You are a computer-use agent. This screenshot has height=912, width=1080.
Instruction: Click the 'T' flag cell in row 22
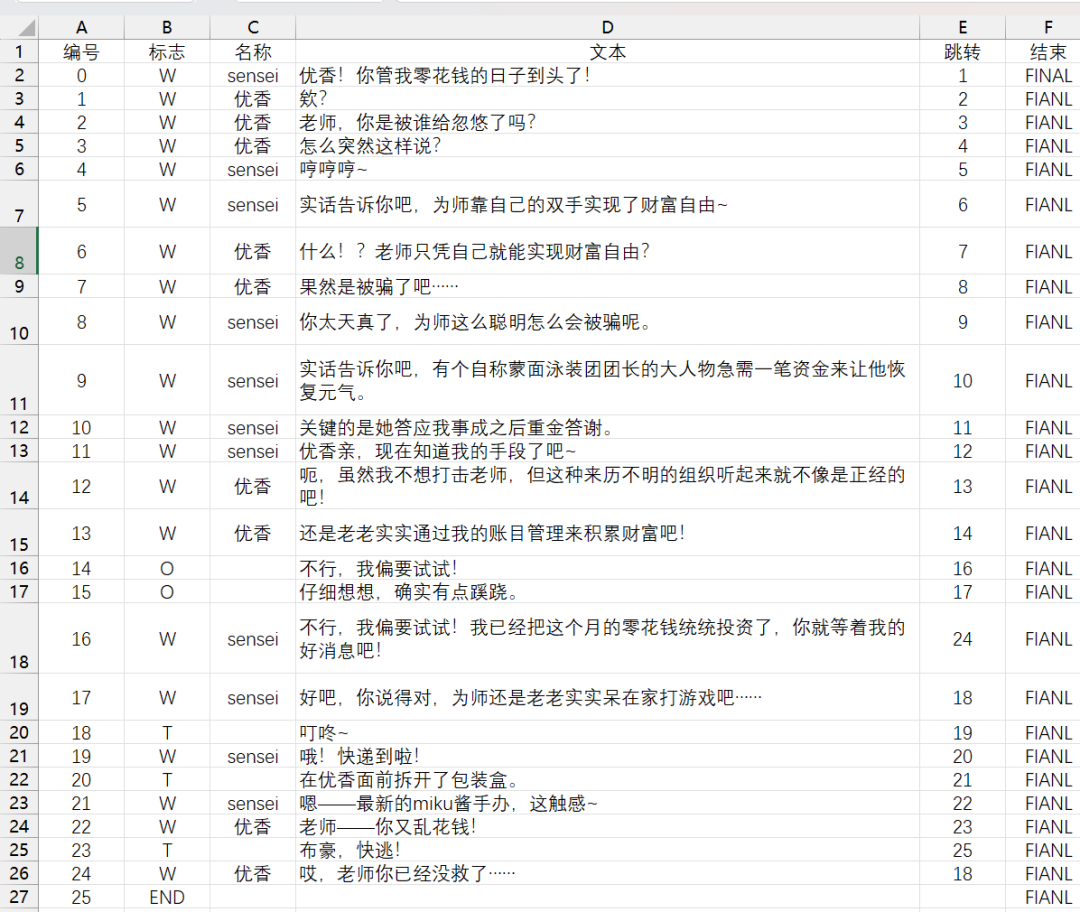pos(167,779)
